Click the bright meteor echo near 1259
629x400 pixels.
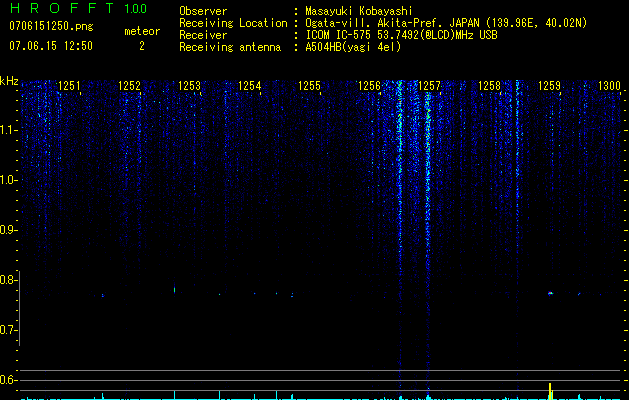tap(550, 293)
